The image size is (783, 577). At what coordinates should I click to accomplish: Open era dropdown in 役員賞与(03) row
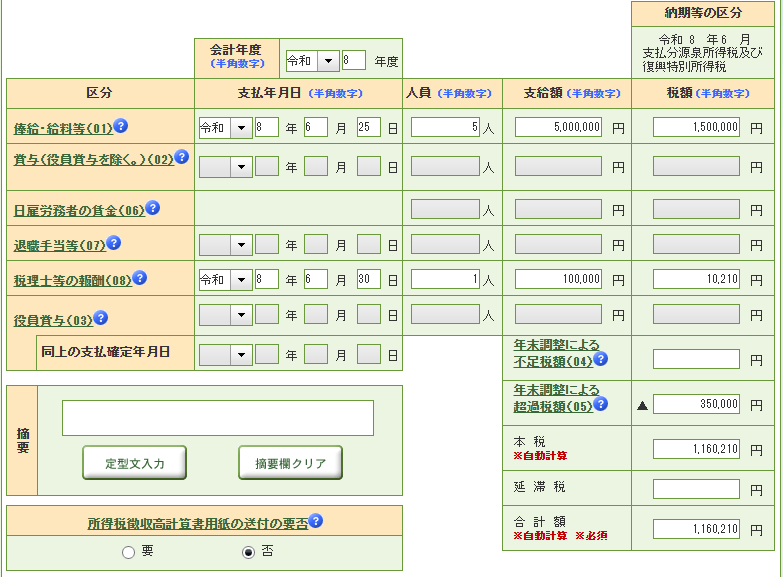click(226, 315)
